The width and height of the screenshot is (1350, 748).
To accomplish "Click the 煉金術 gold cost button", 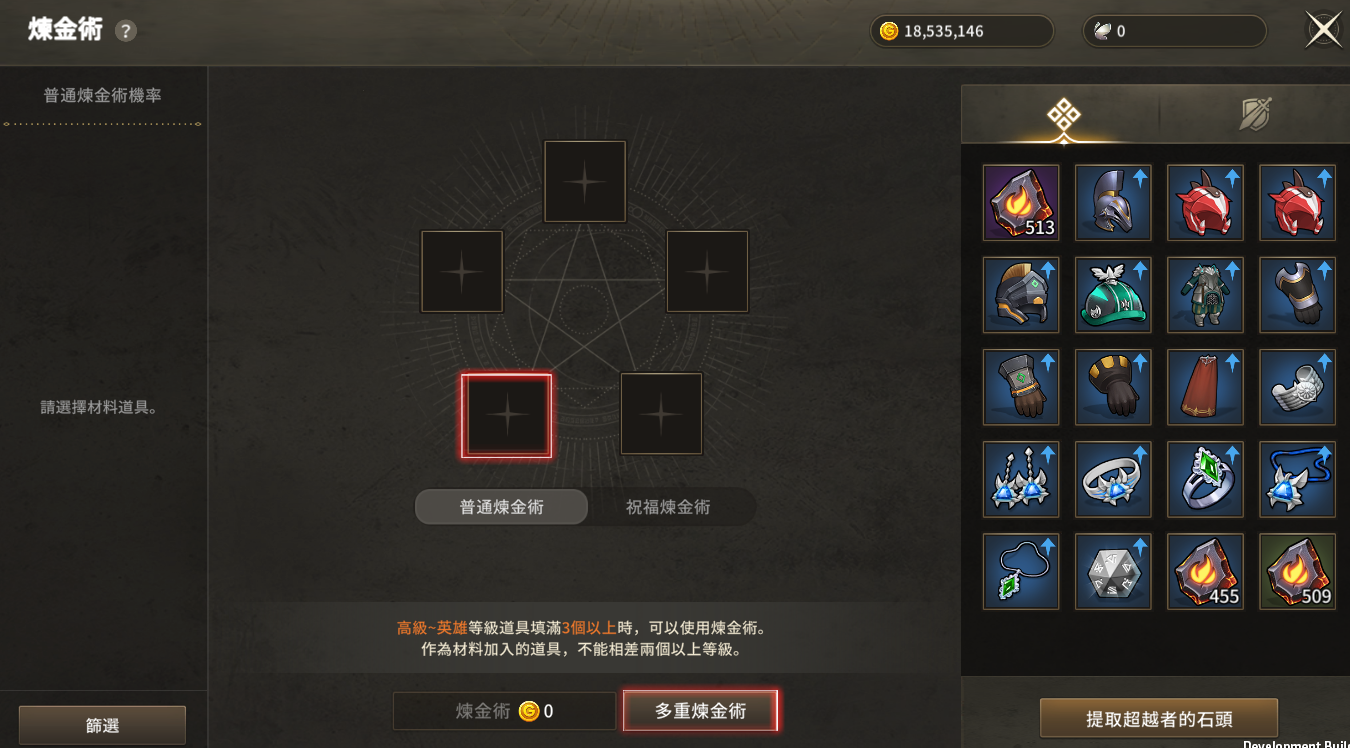I will click(x=504, y=711).
